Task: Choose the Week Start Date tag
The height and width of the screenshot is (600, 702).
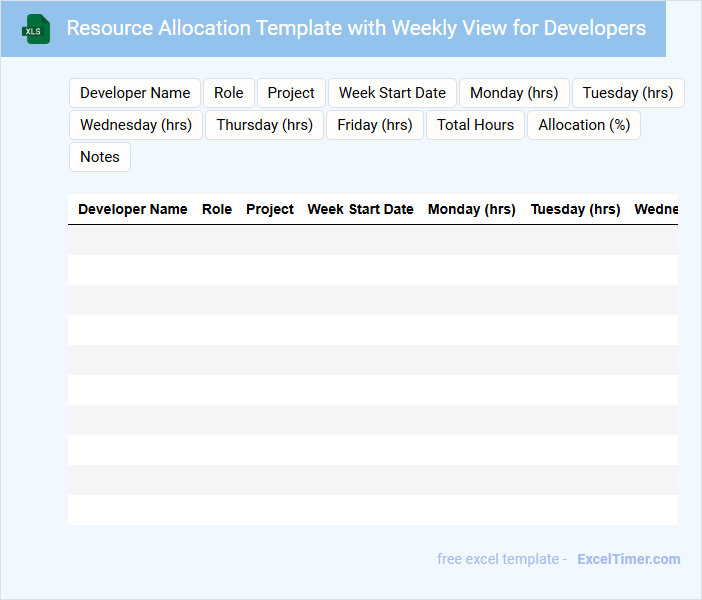Action: pyautogui.click(x=392, y=93)
